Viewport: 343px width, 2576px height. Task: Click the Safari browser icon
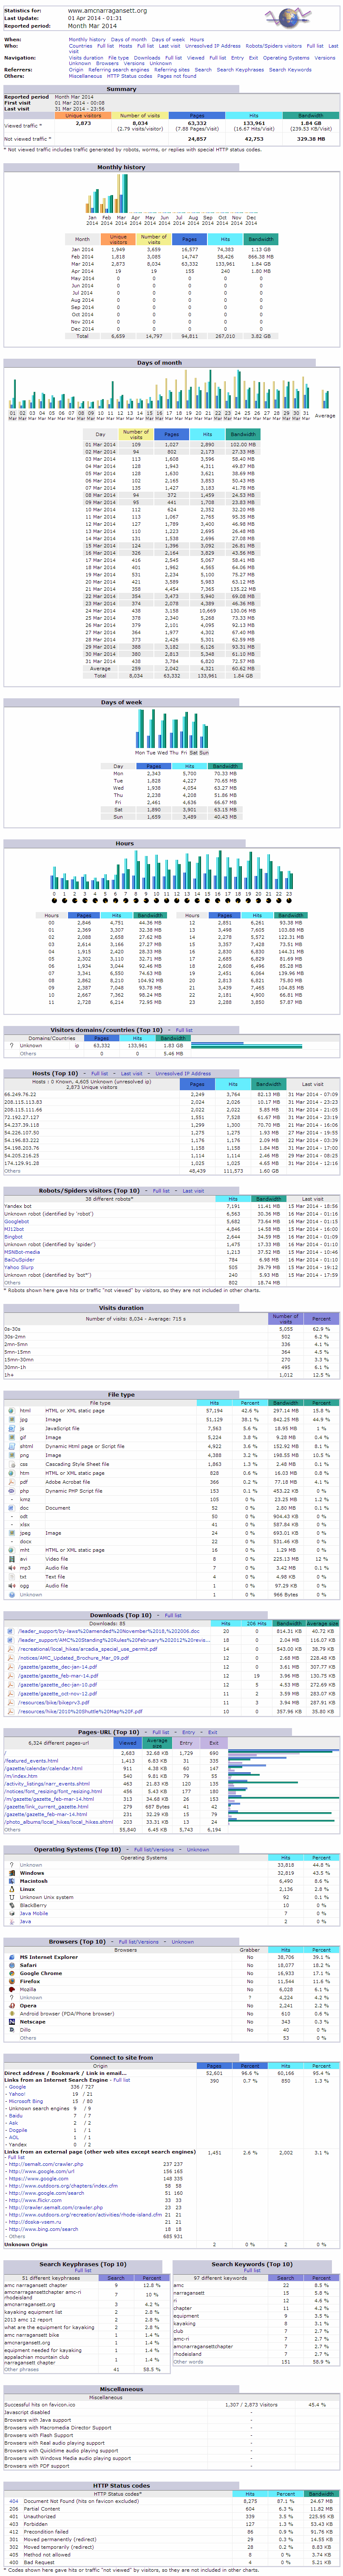[x=11, y=1965]
